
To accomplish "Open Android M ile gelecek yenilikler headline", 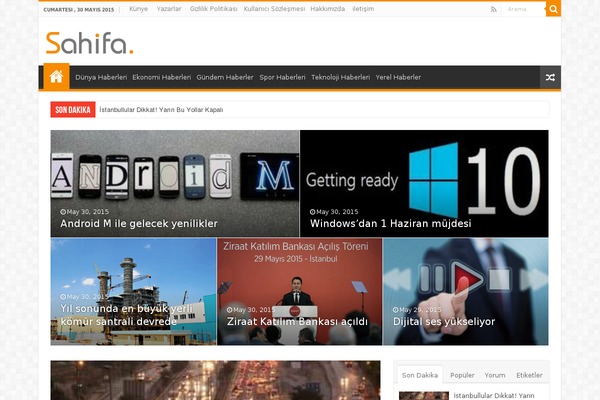I will coord(139,224).
